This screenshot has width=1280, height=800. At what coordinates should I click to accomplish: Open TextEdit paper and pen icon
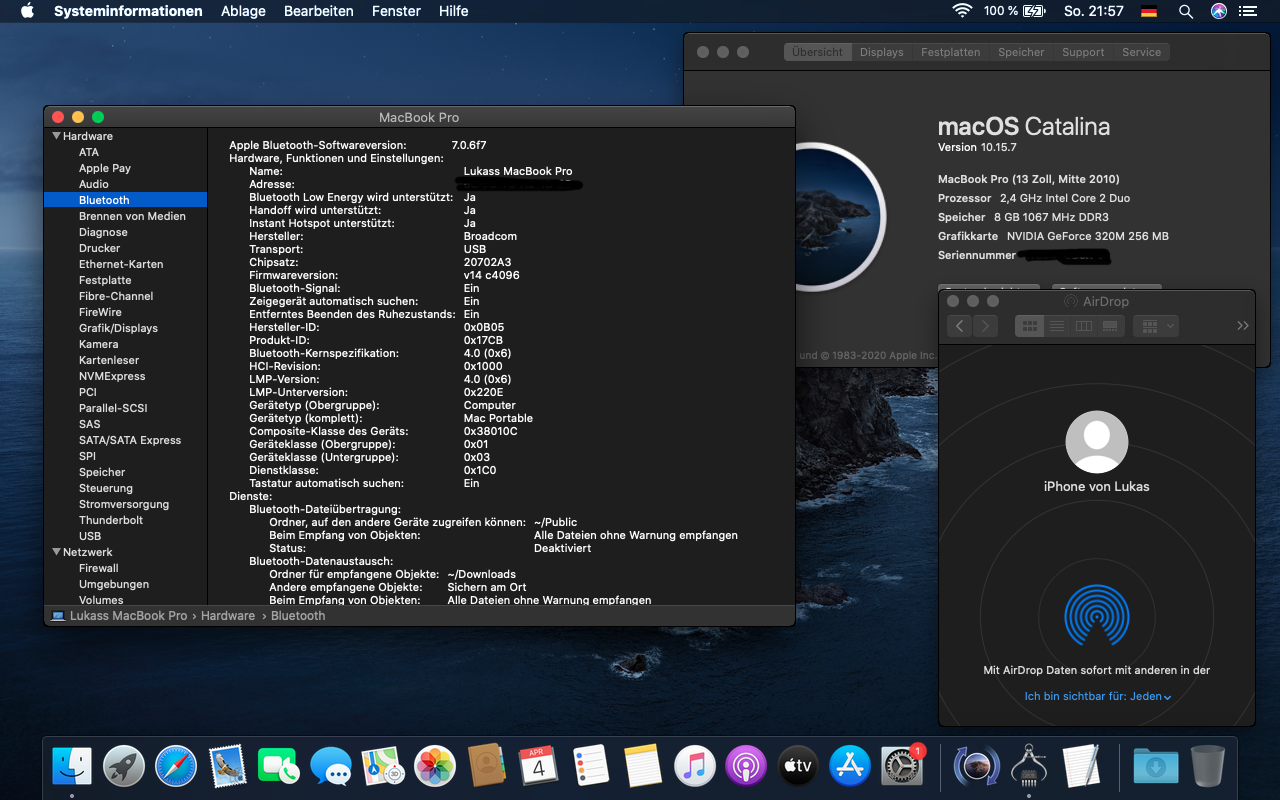1081,766
